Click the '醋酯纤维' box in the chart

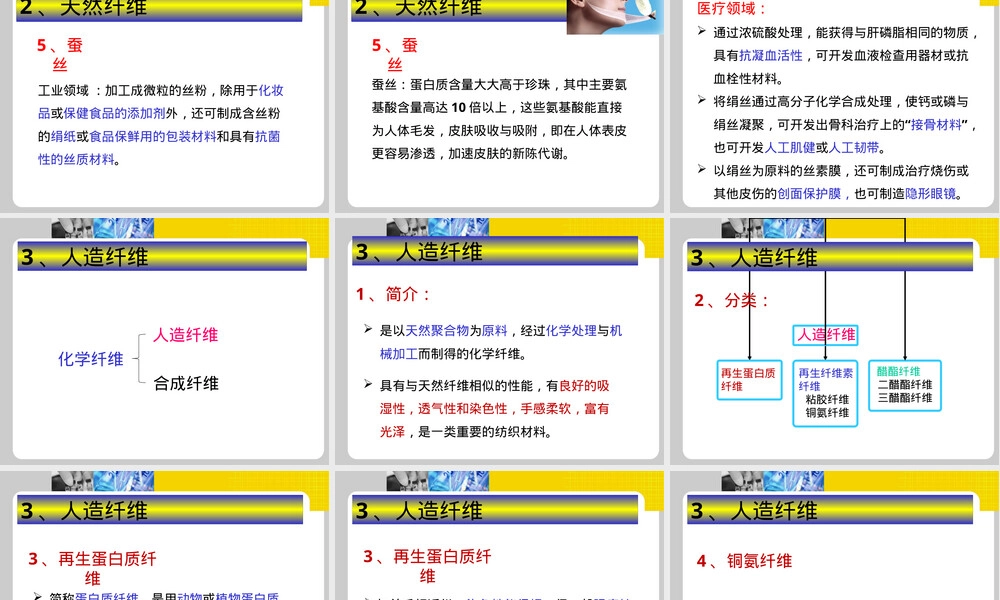tap(905, 385)
